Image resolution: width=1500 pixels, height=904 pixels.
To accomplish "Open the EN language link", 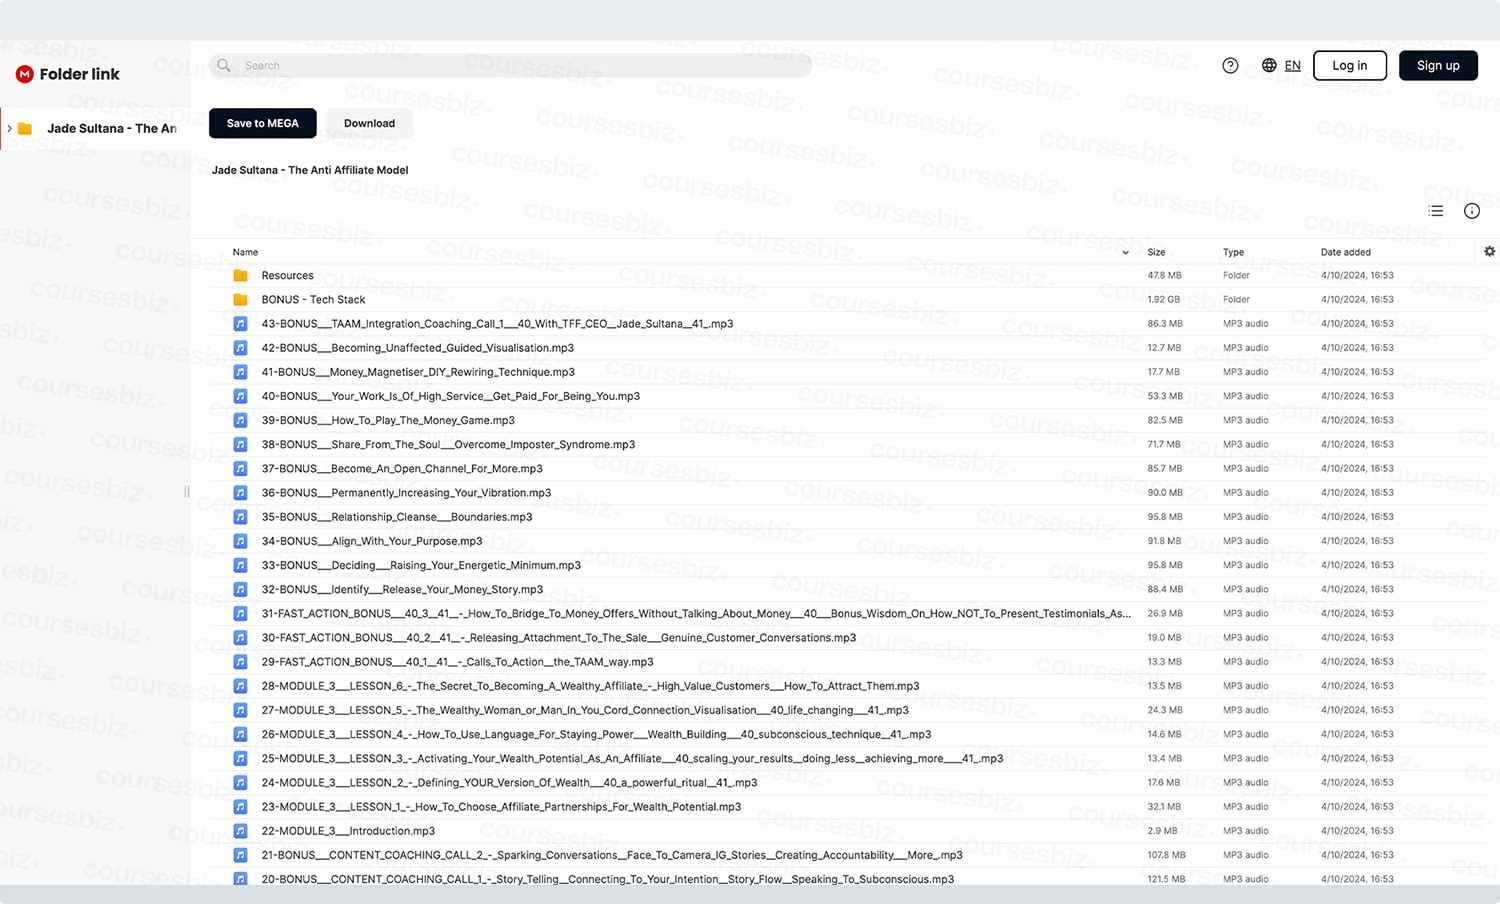I will (x=1292, y=65).
